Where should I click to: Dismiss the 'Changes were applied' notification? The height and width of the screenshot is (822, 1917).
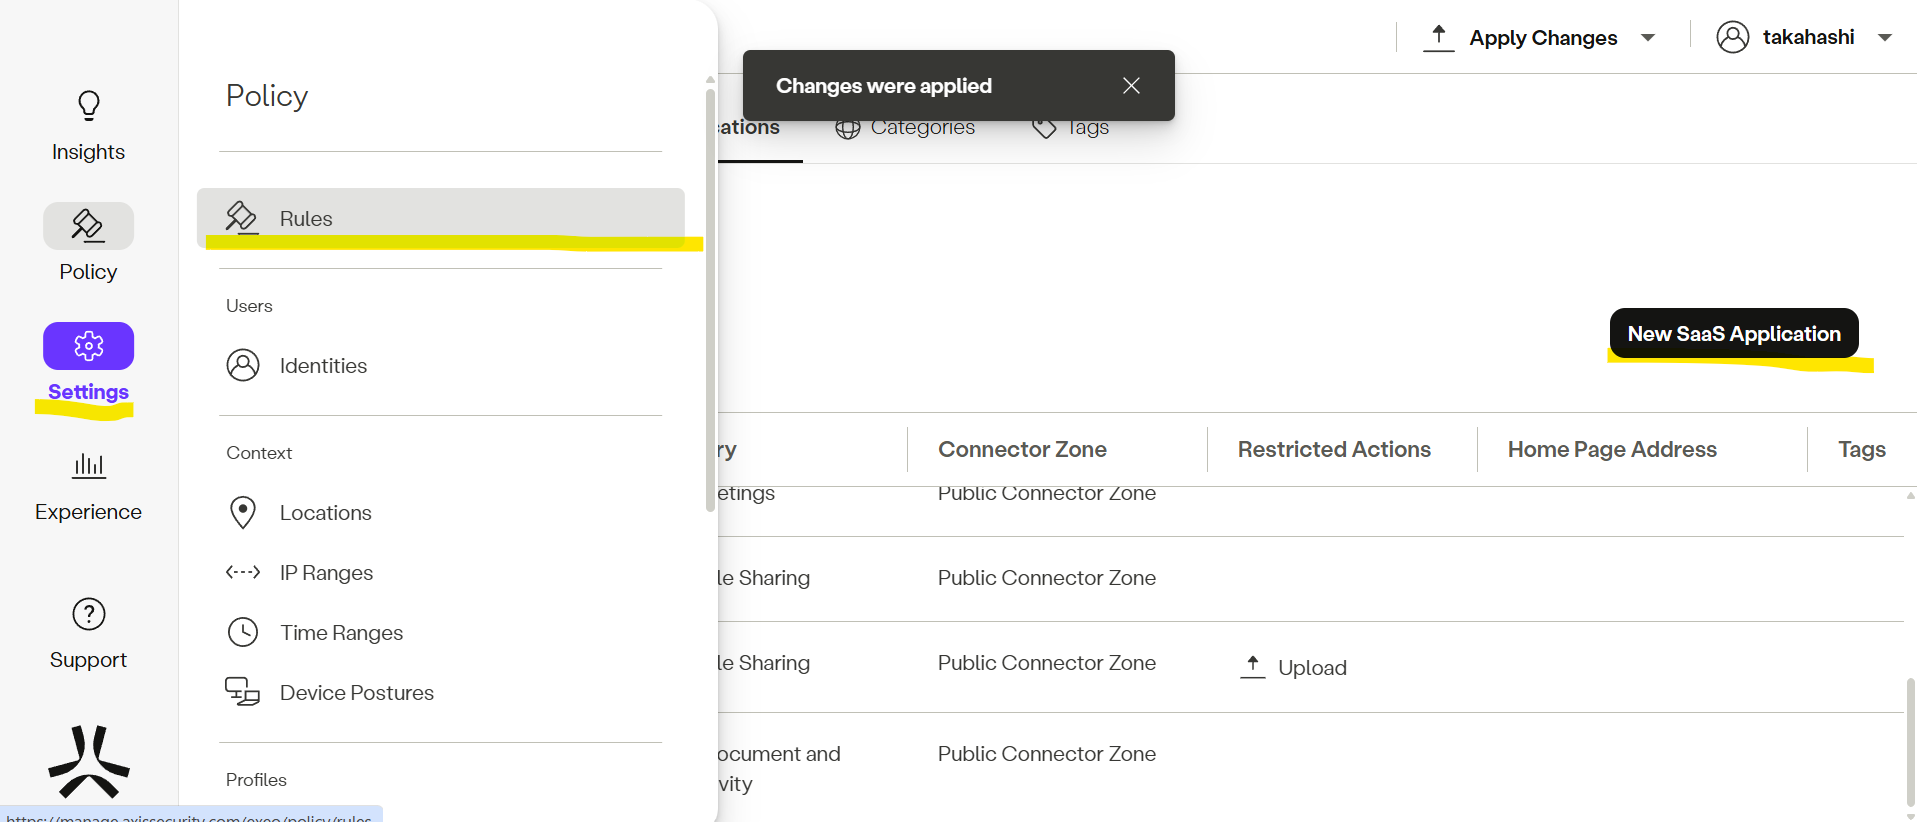pos(1131,86)
